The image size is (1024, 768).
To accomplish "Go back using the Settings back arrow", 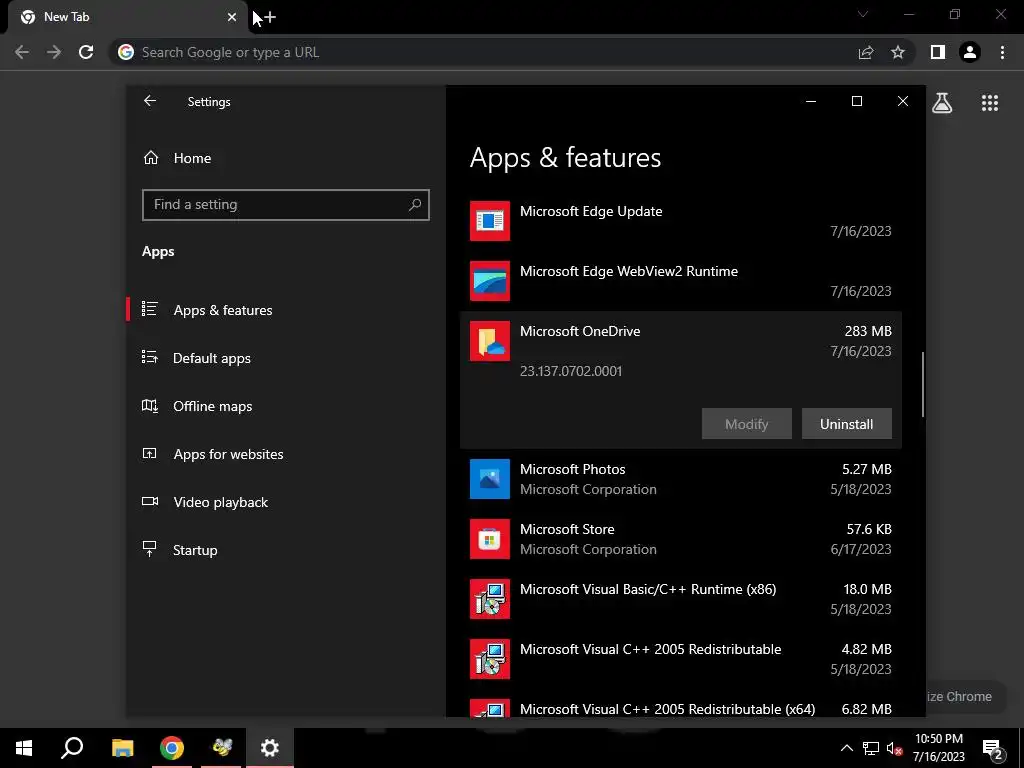I will [x=150, y=101].
